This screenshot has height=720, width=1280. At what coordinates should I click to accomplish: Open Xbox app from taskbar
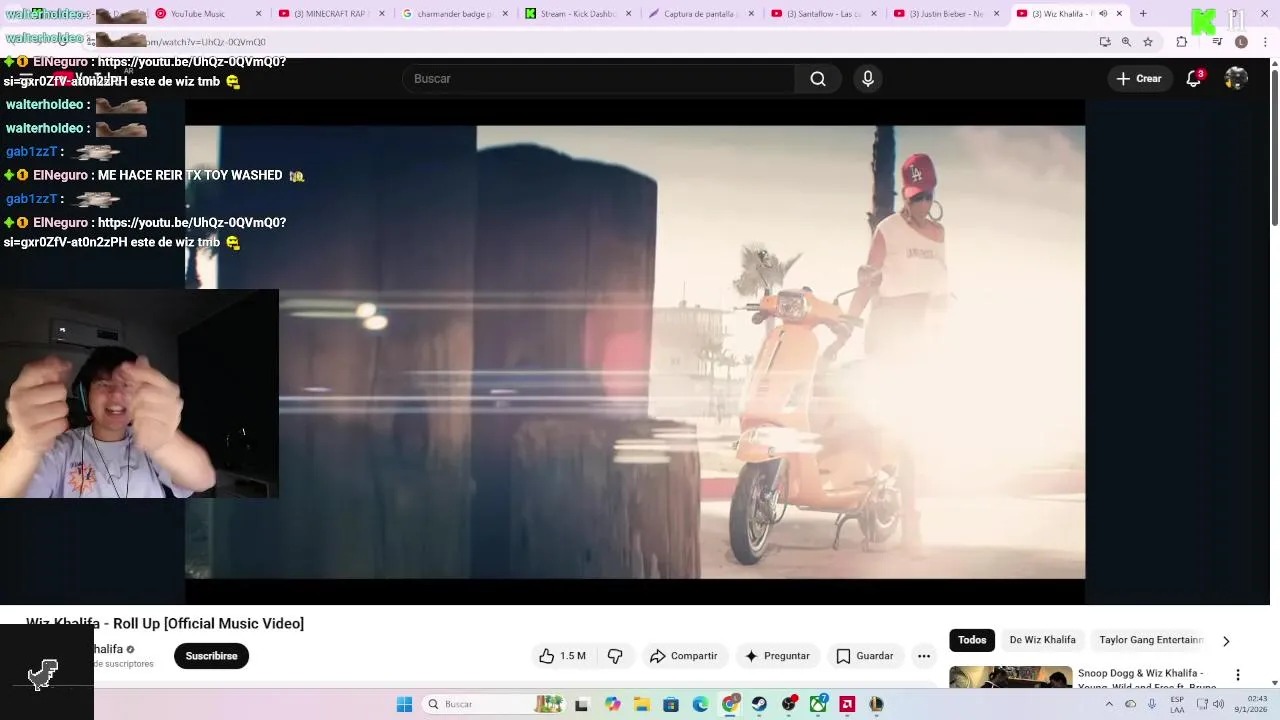pos(818,704)
